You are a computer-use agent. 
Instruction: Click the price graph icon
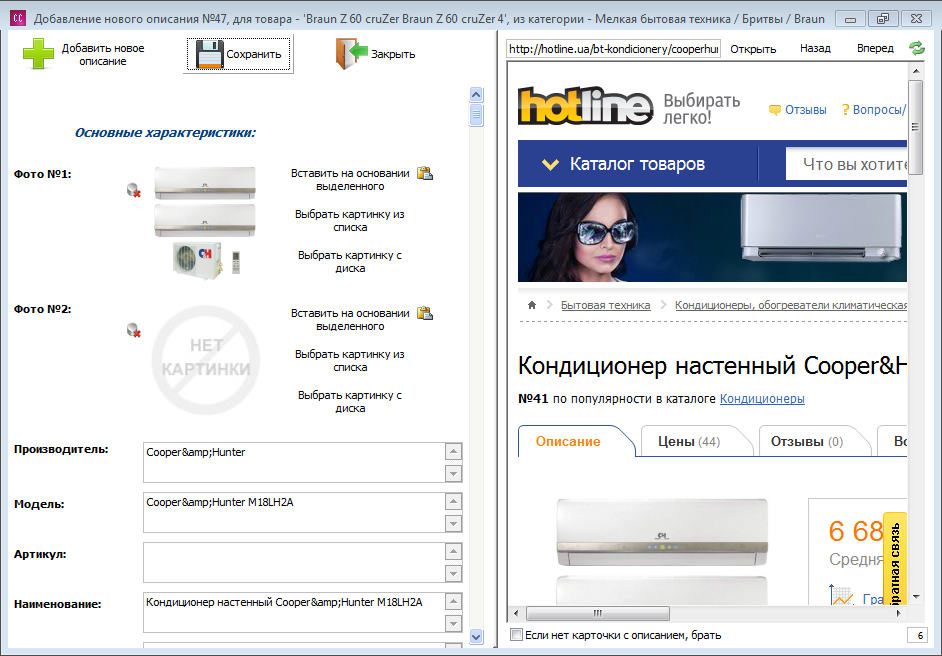(842, 595)
